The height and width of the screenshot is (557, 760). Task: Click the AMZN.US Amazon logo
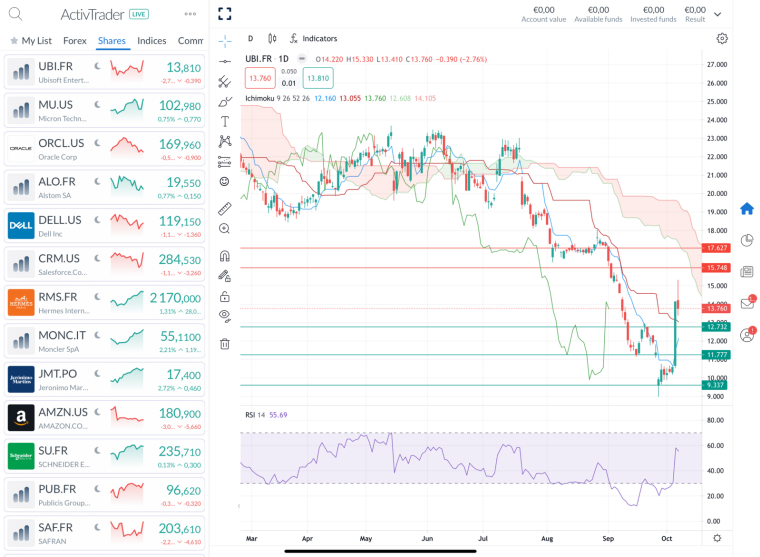[21, 418]
